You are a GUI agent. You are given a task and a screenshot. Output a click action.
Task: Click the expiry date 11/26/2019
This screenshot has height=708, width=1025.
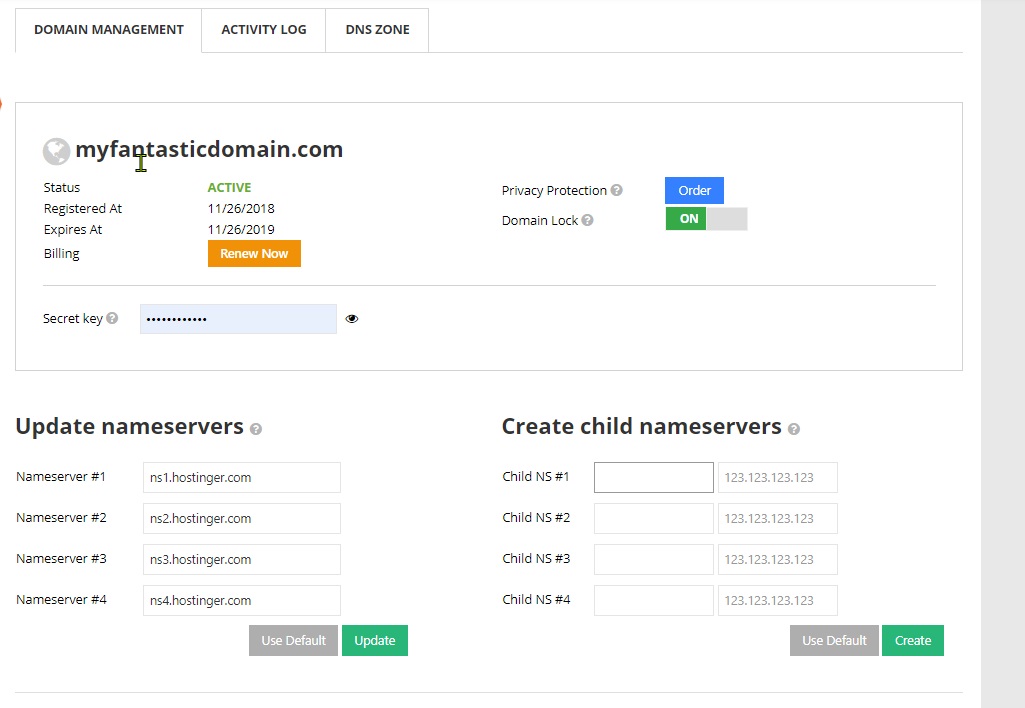[241, 229]
